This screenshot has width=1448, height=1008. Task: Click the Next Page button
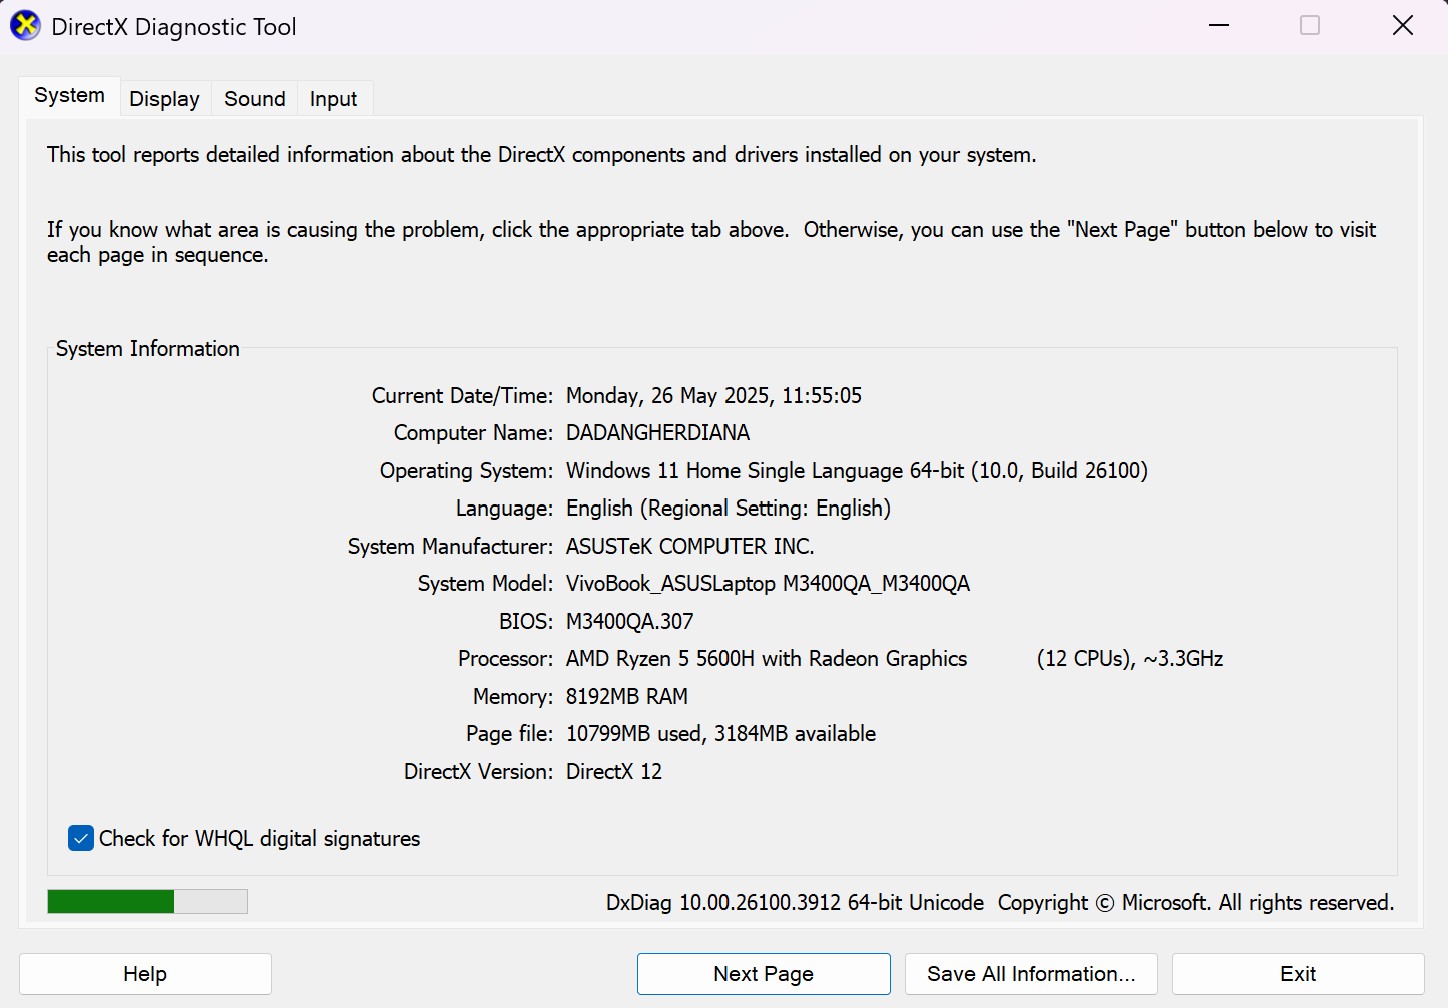pyautogui.click(x=763, y=974)
